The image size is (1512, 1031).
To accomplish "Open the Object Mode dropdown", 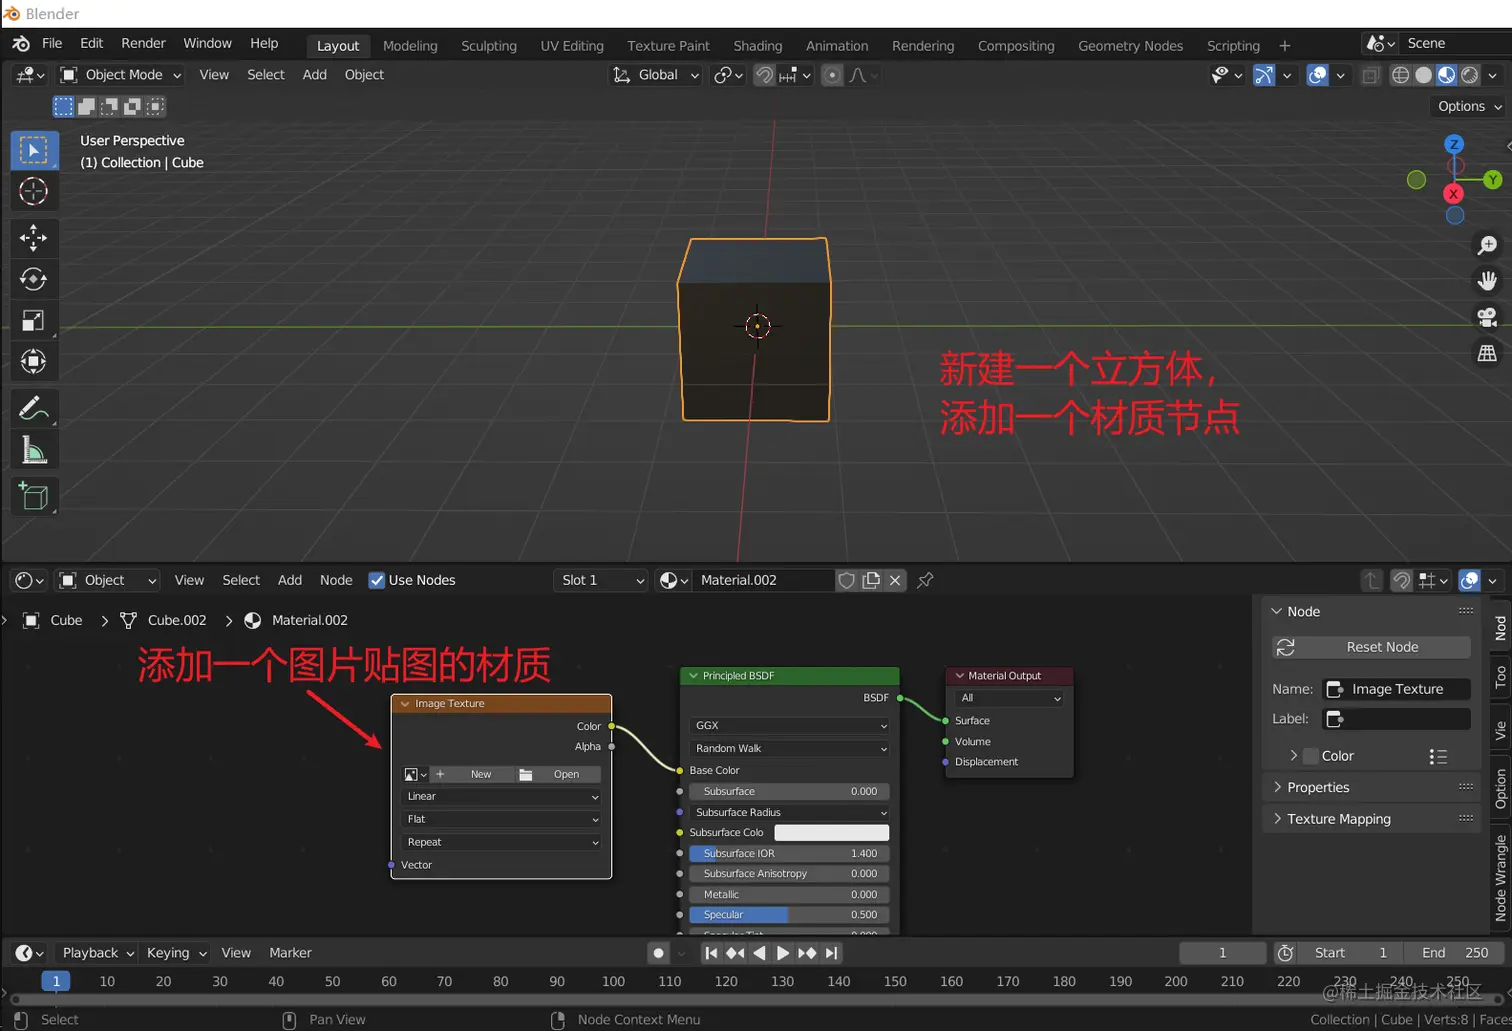I will [x=121, y=75].
